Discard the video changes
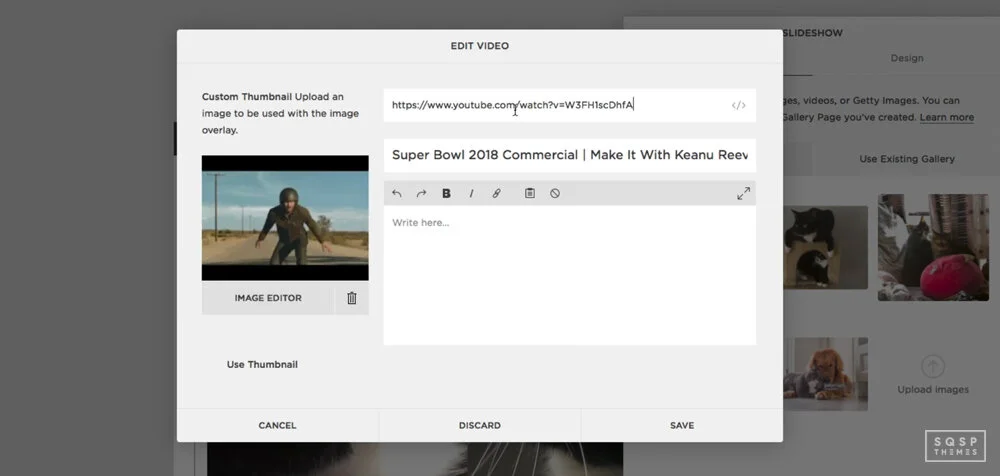The image size is (1000, 476). coord(480,426)
